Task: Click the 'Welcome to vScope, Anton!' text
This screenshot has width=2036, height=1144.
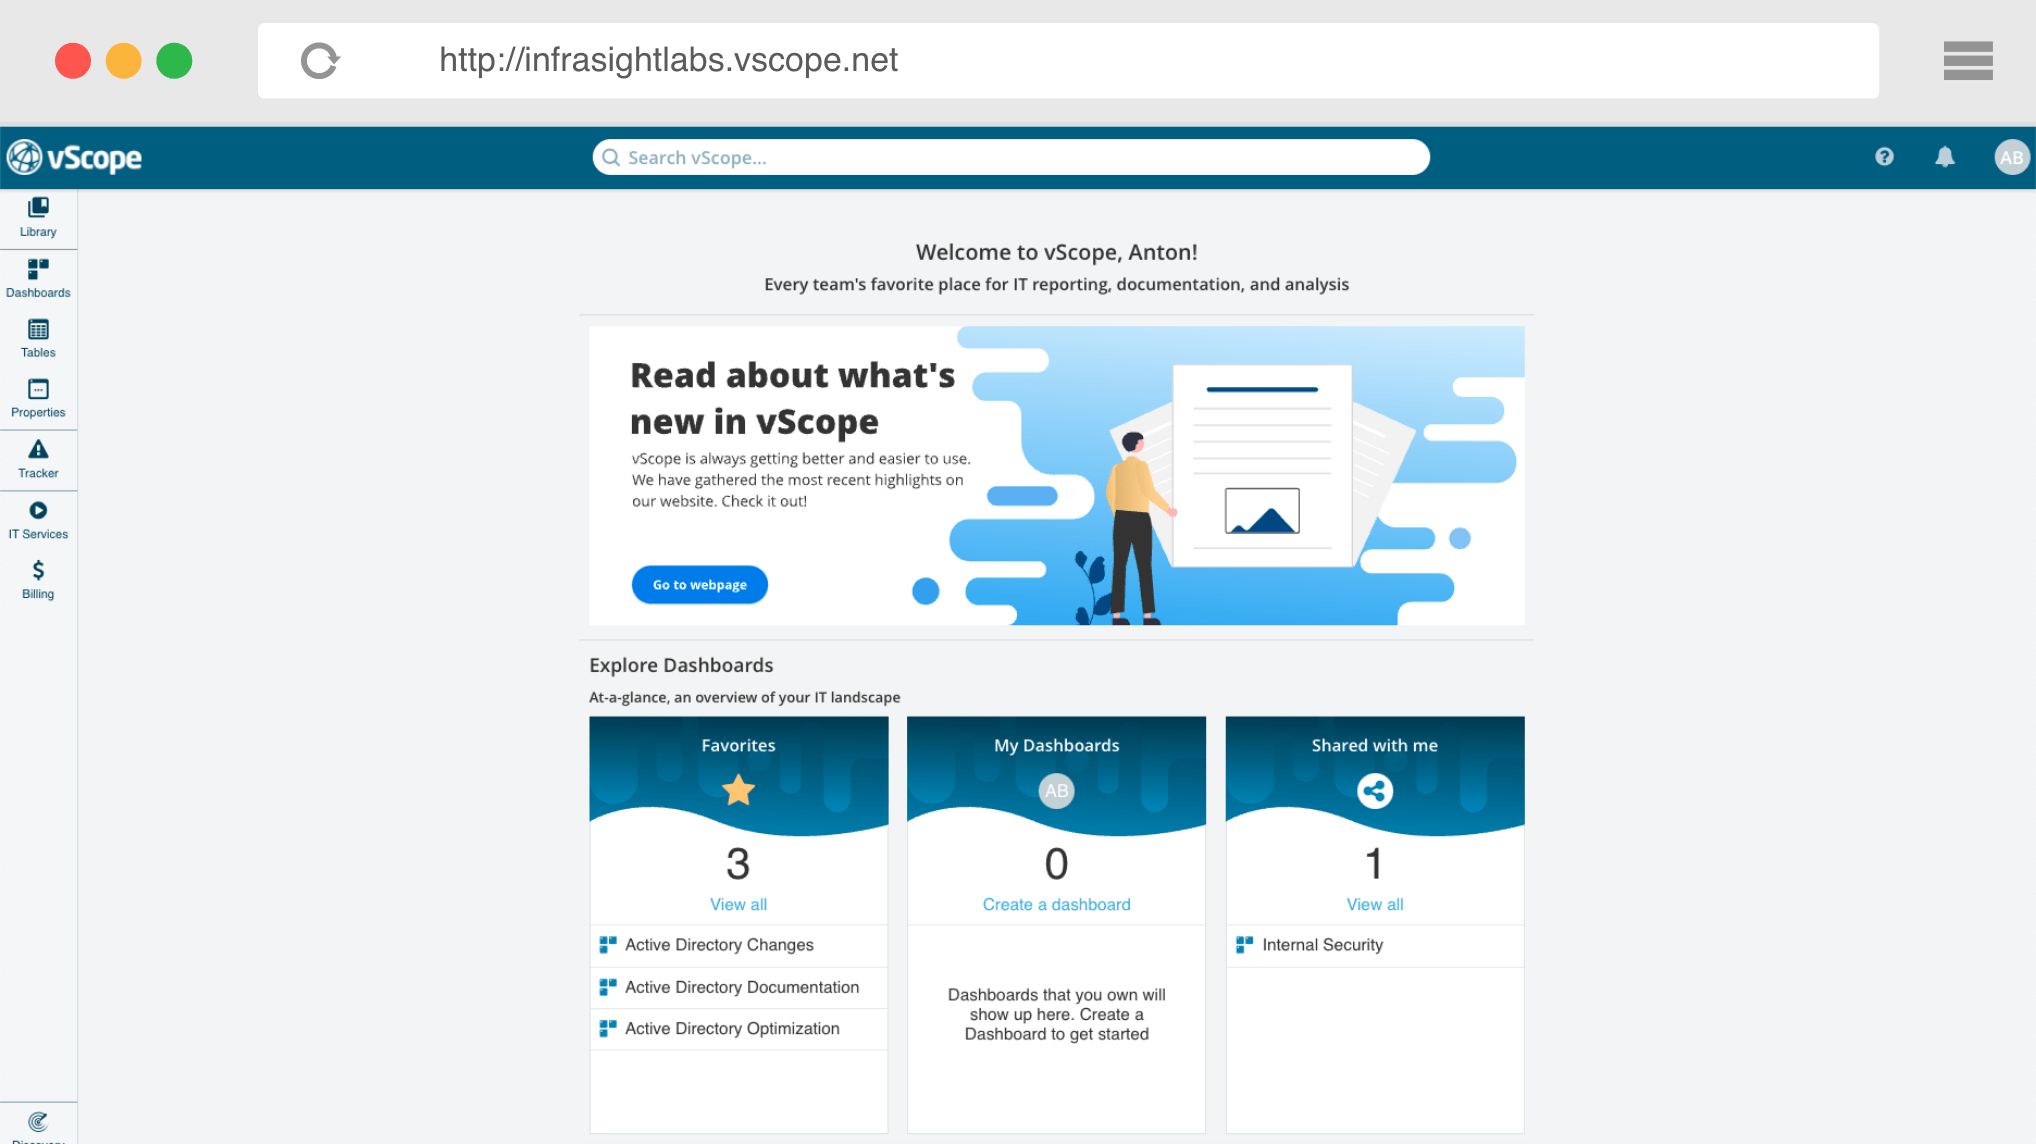Action: 1056,252
